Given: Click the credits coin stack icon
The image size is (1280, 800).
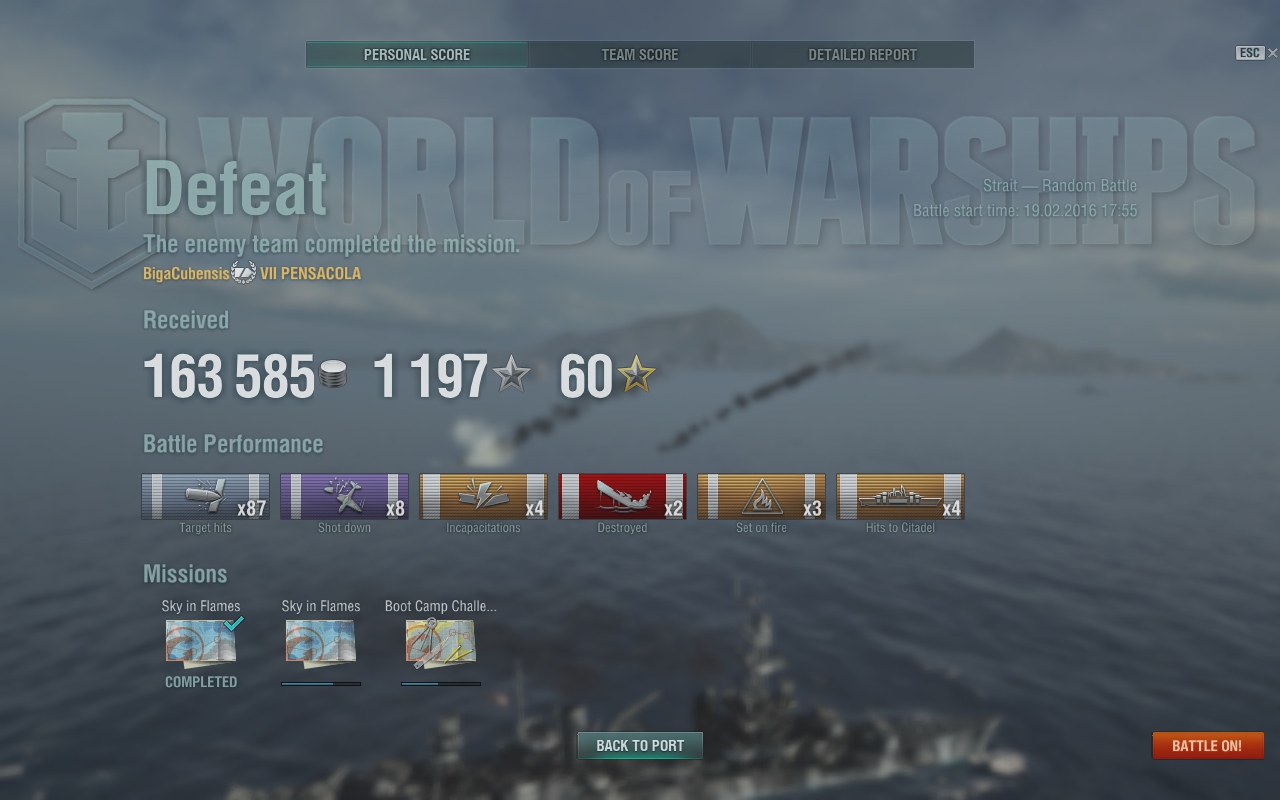Looking at the screenshot, I should coord(333,376).
